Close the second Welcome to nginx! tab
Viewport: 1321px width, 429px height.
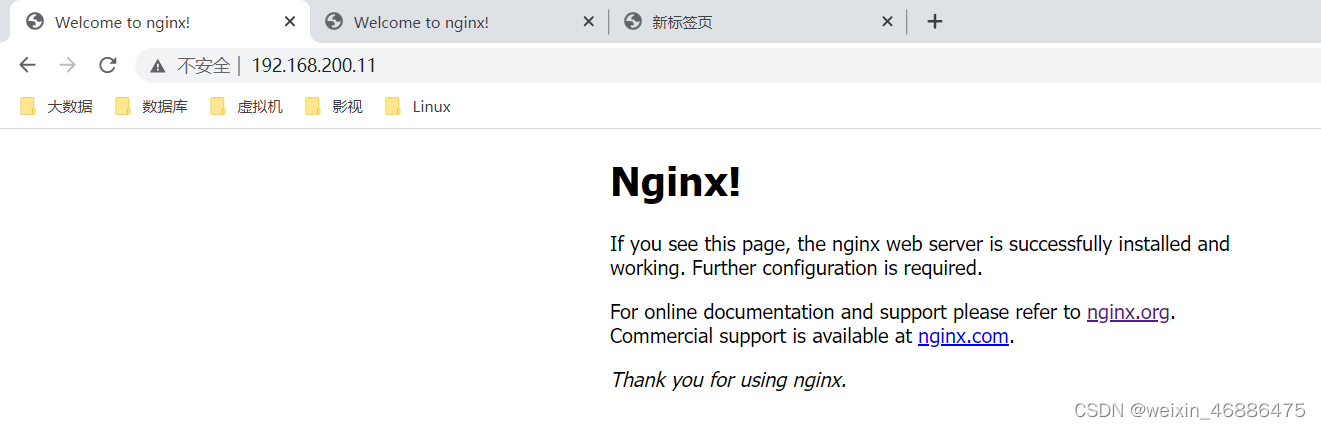coord(589,22)
